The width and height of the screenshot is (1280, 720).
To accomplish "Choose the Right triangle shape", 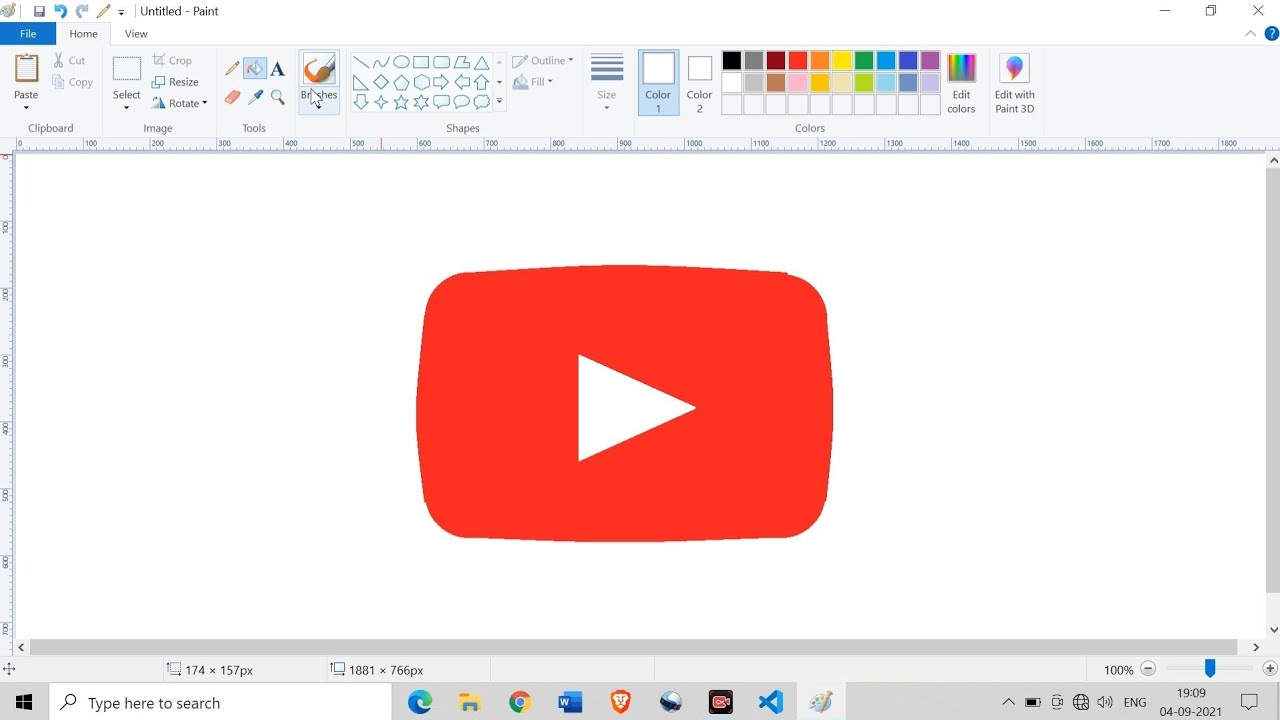I will click(361, 82).
